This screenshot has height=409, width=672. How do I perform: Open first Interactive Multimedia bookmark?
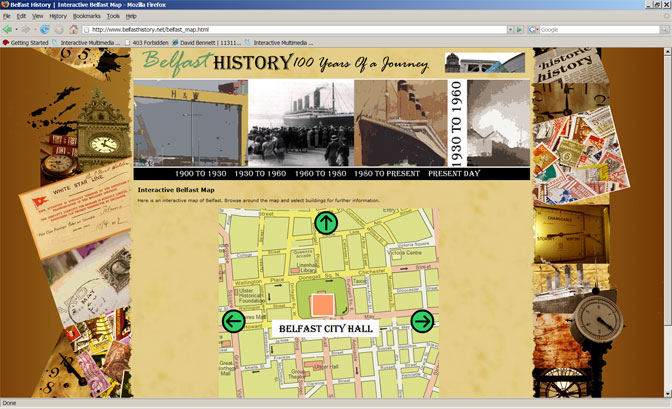click(86, 42)
